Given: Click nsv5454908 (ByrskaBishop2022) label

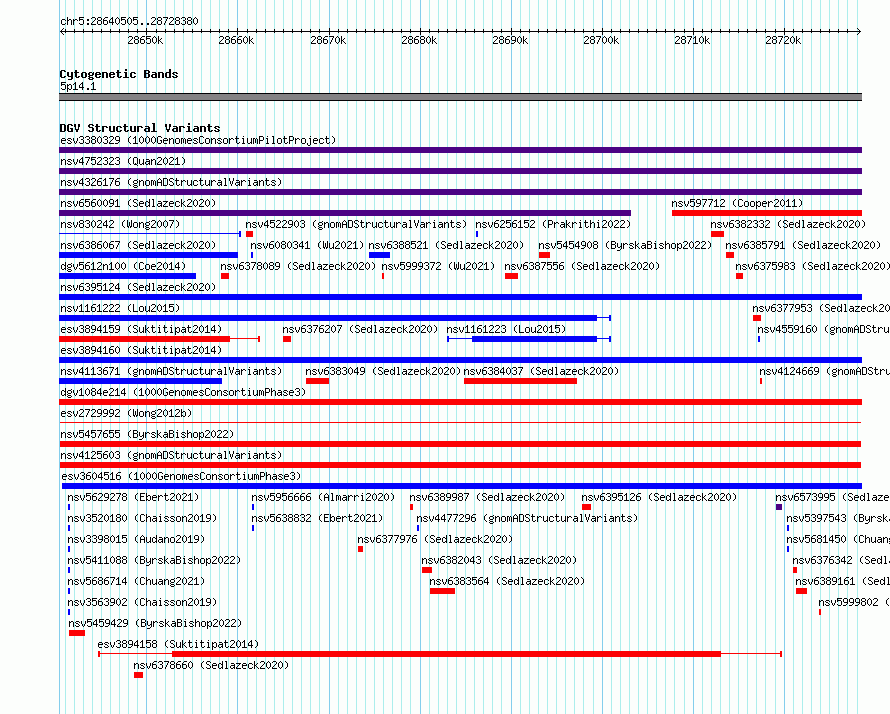Looking at the screenshot, I should 625,245.
